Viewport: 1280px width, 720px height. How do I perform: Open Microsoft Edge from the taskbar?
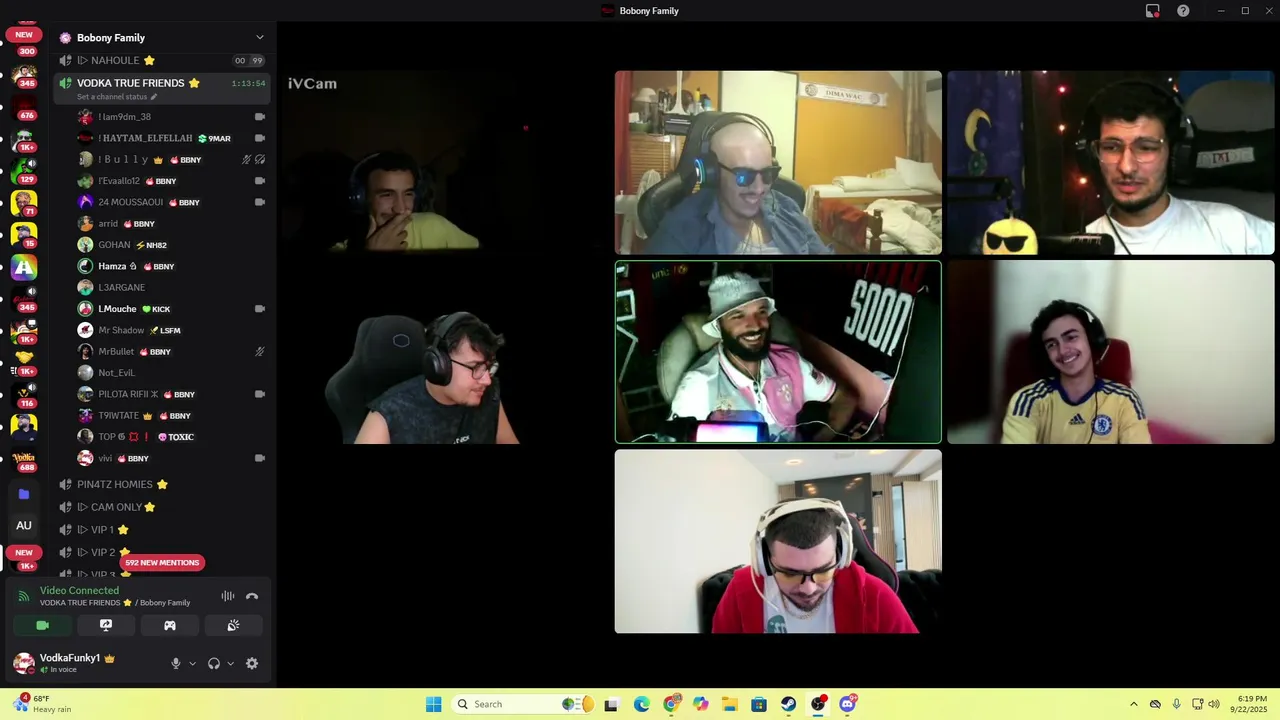[x=641, y=704]
